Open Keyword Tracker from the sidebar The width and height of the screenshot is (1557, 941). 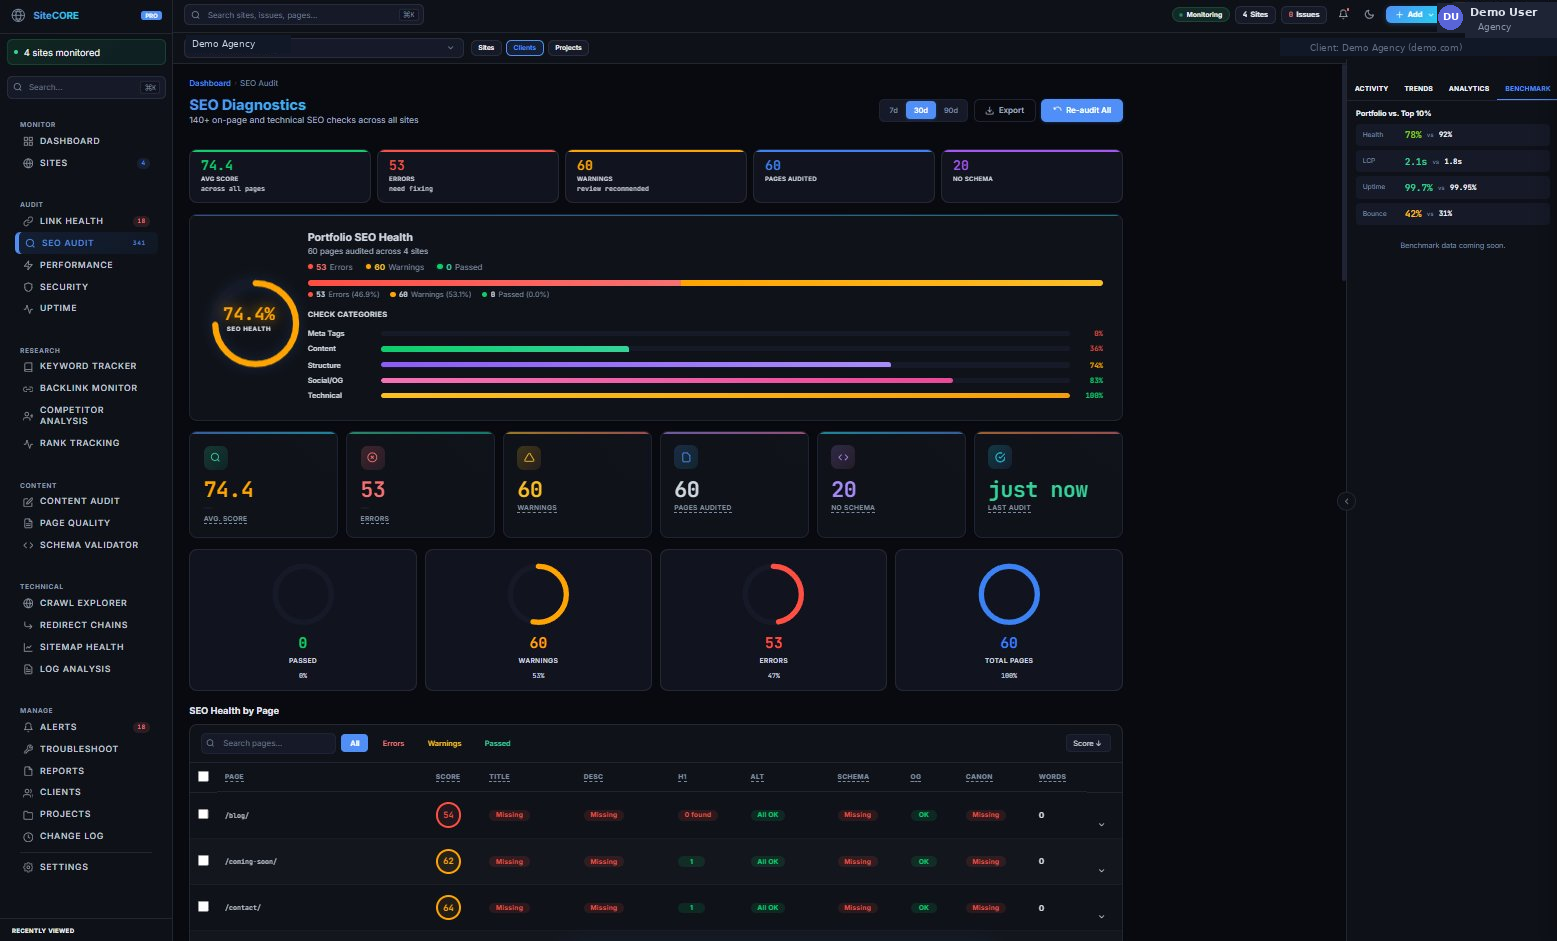pos(87,366)
